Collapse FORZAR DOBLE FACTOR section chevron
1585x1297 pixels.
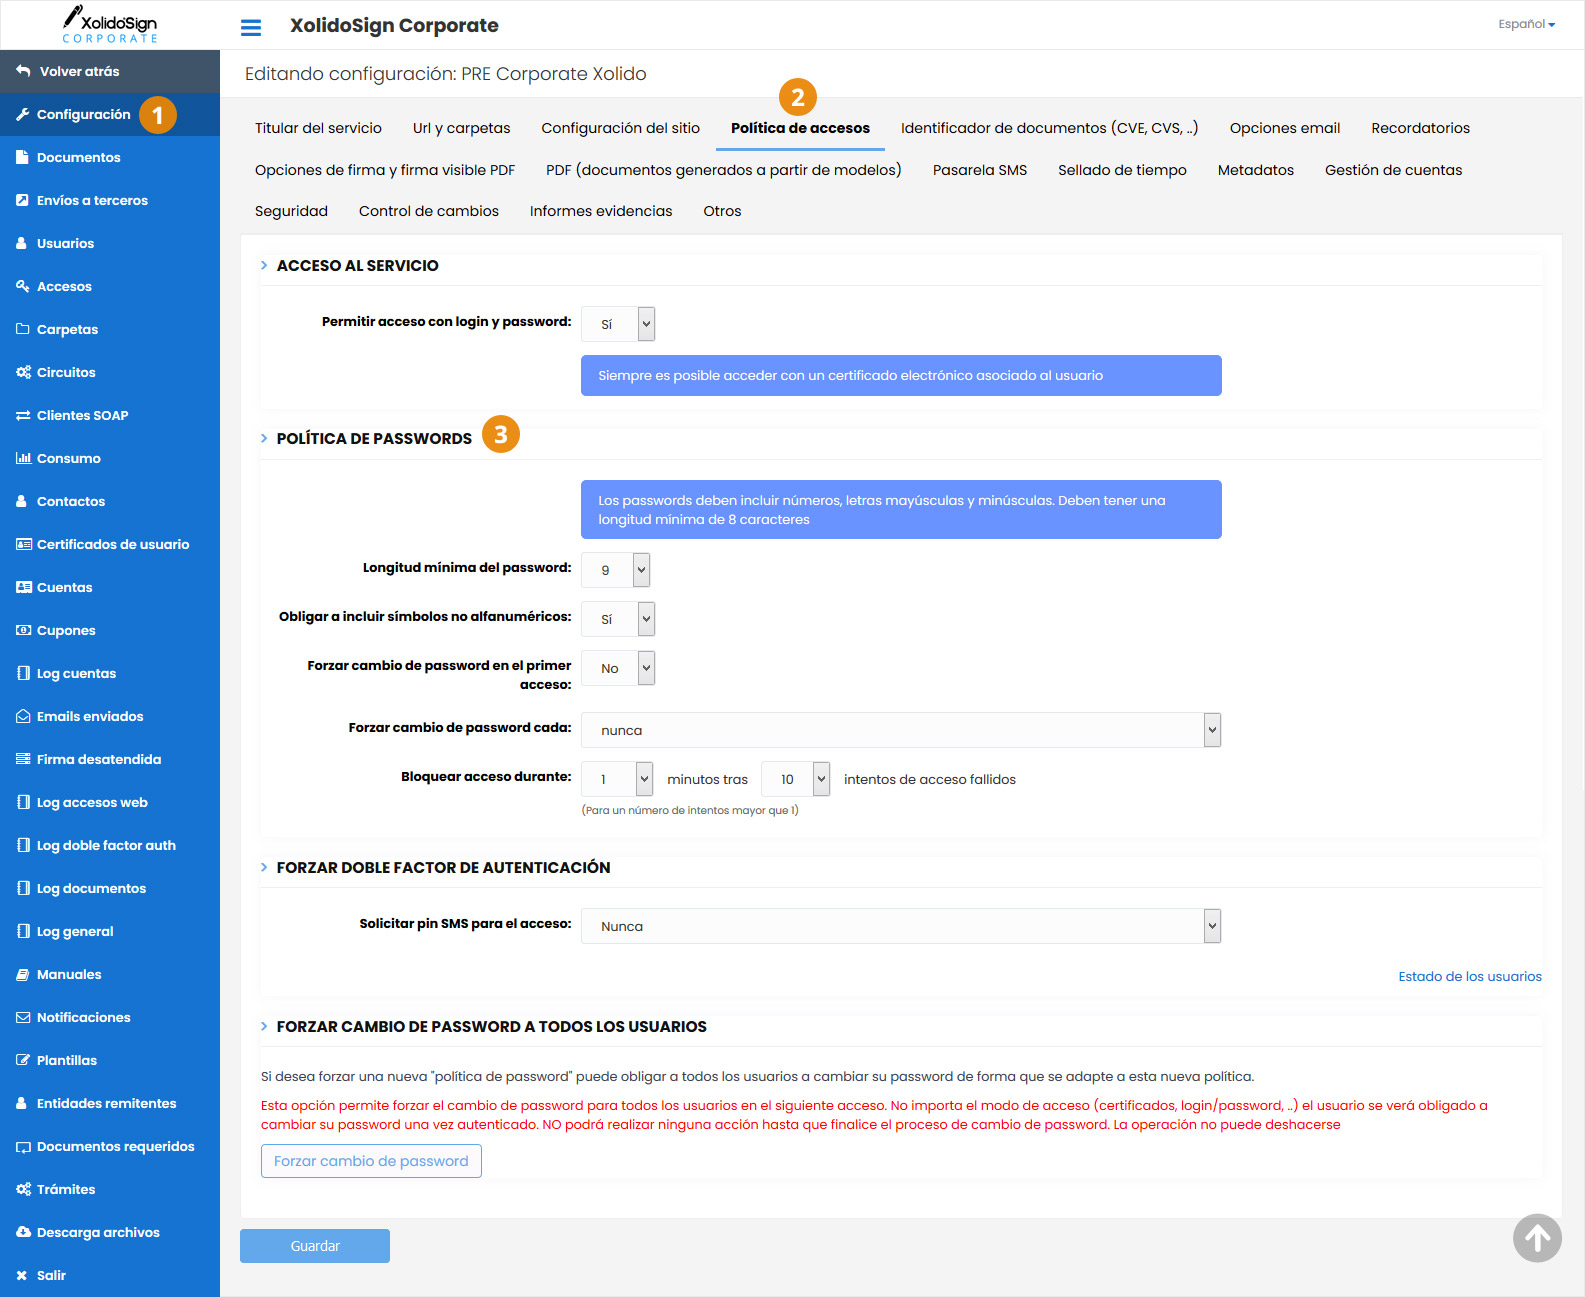[264, 867]
